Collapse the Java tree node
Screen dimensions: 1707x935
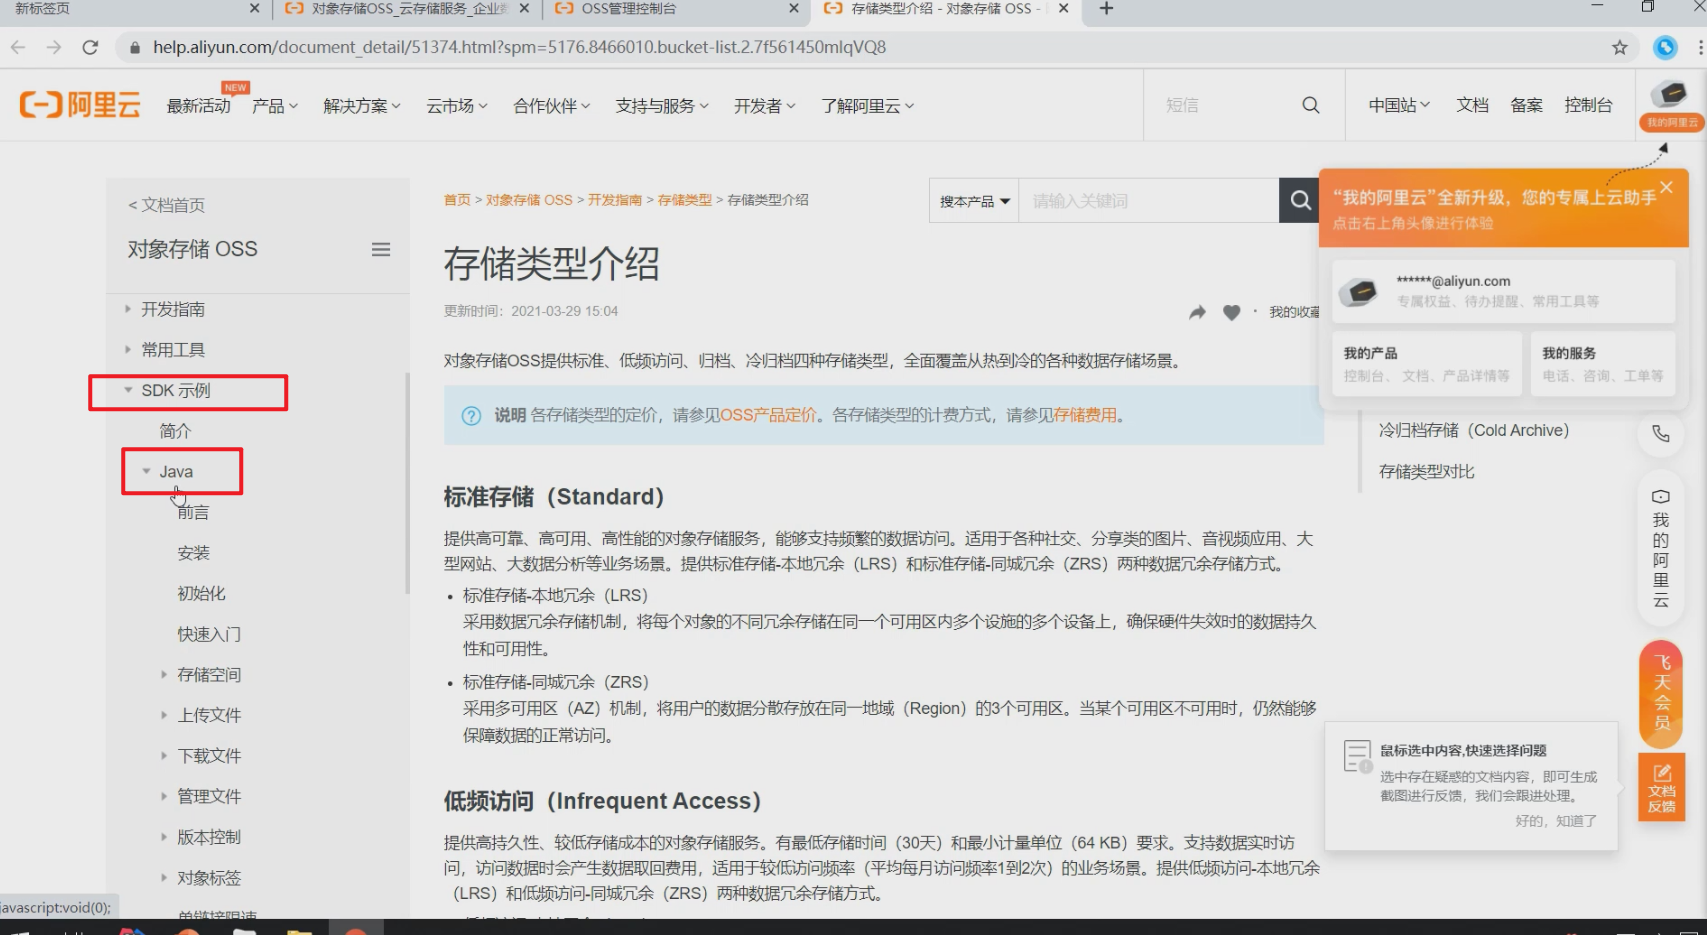pos(147,472)
